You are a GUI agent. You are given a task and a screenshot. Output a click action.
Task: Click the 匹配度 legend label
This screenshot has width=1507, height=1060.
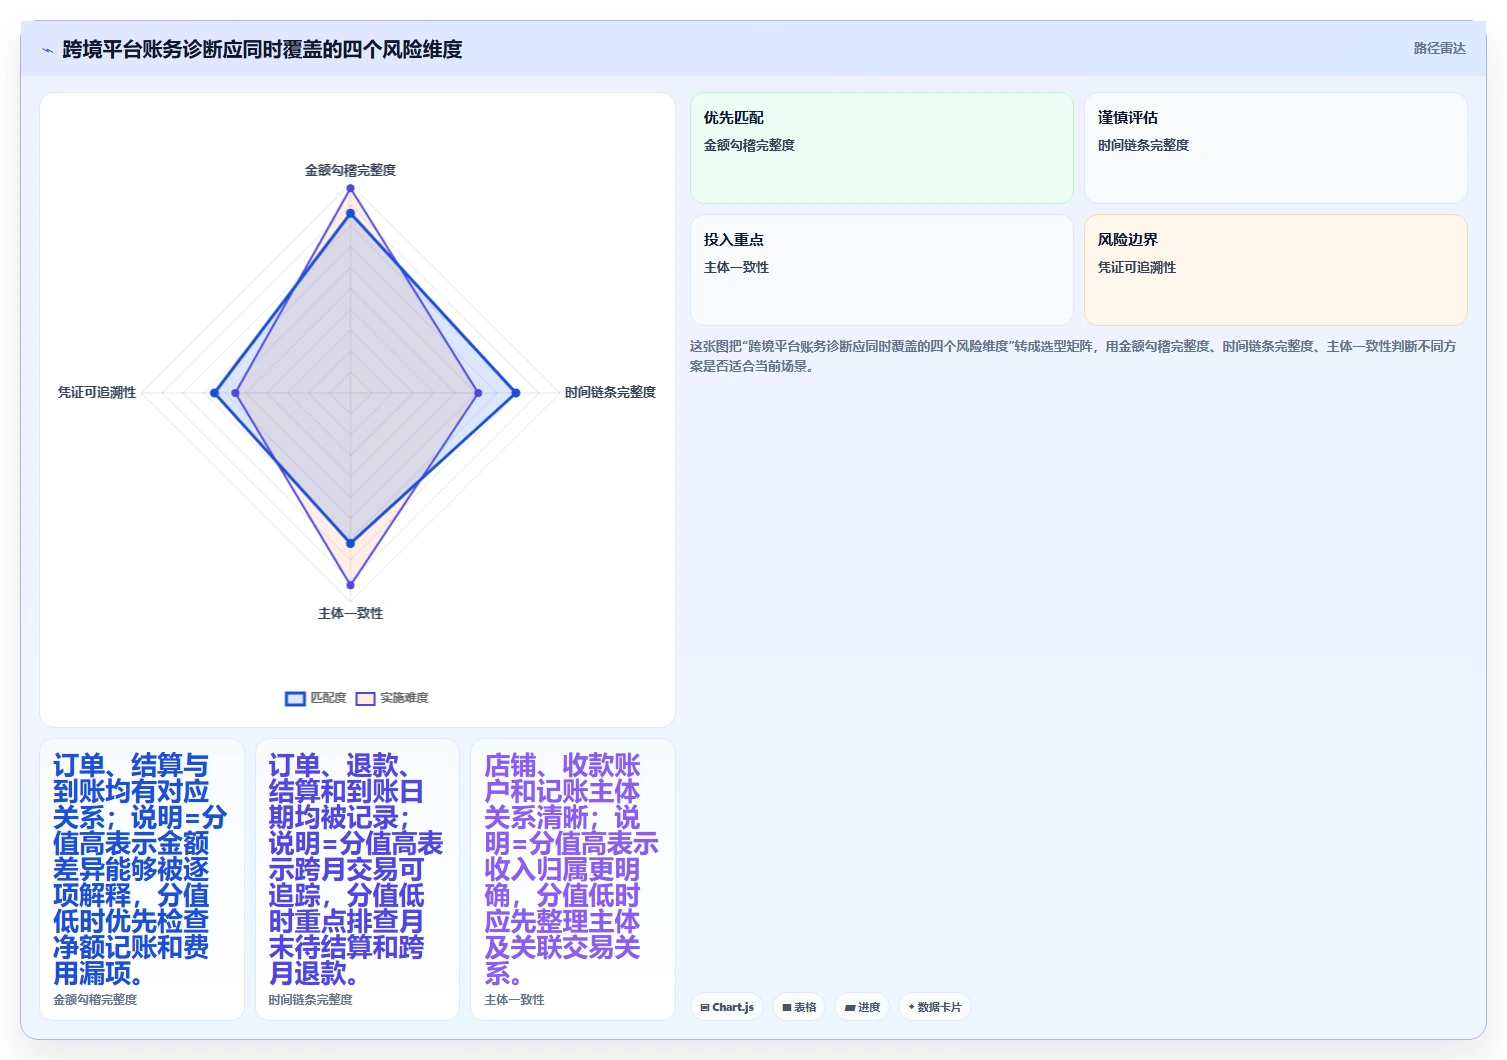tap(328, 698)
